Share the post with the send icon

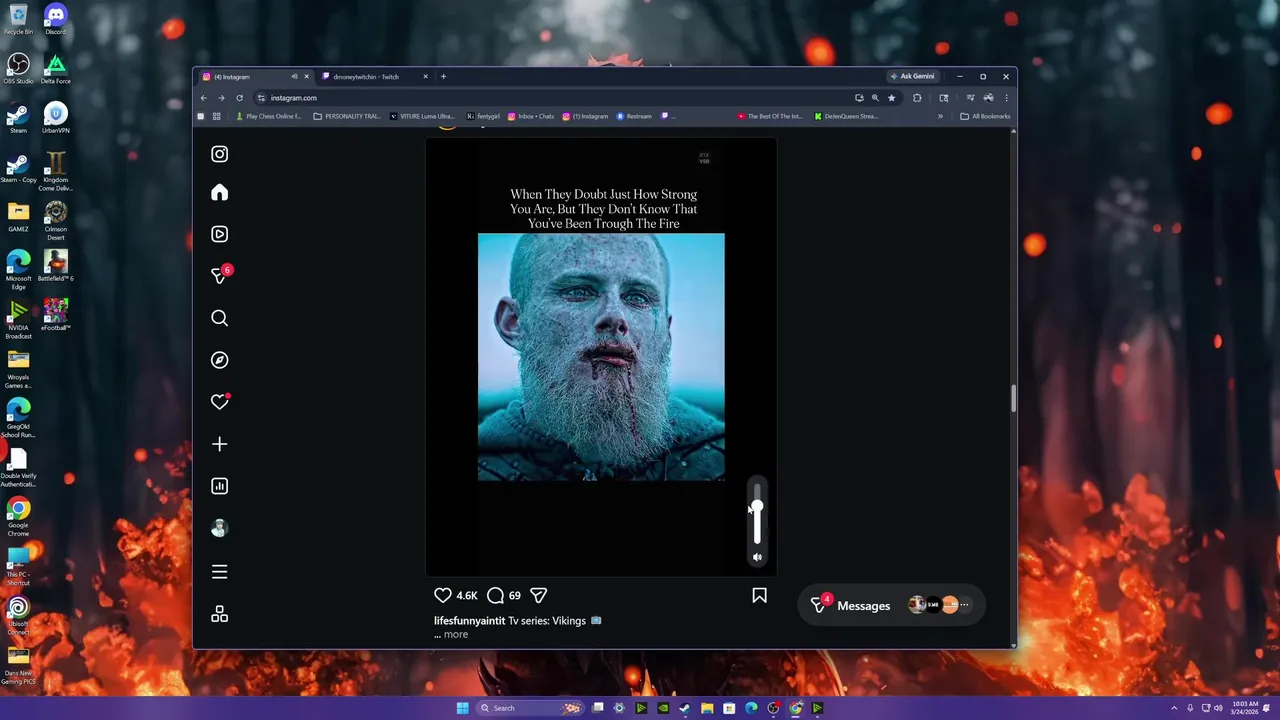click(x=538, y=595)
